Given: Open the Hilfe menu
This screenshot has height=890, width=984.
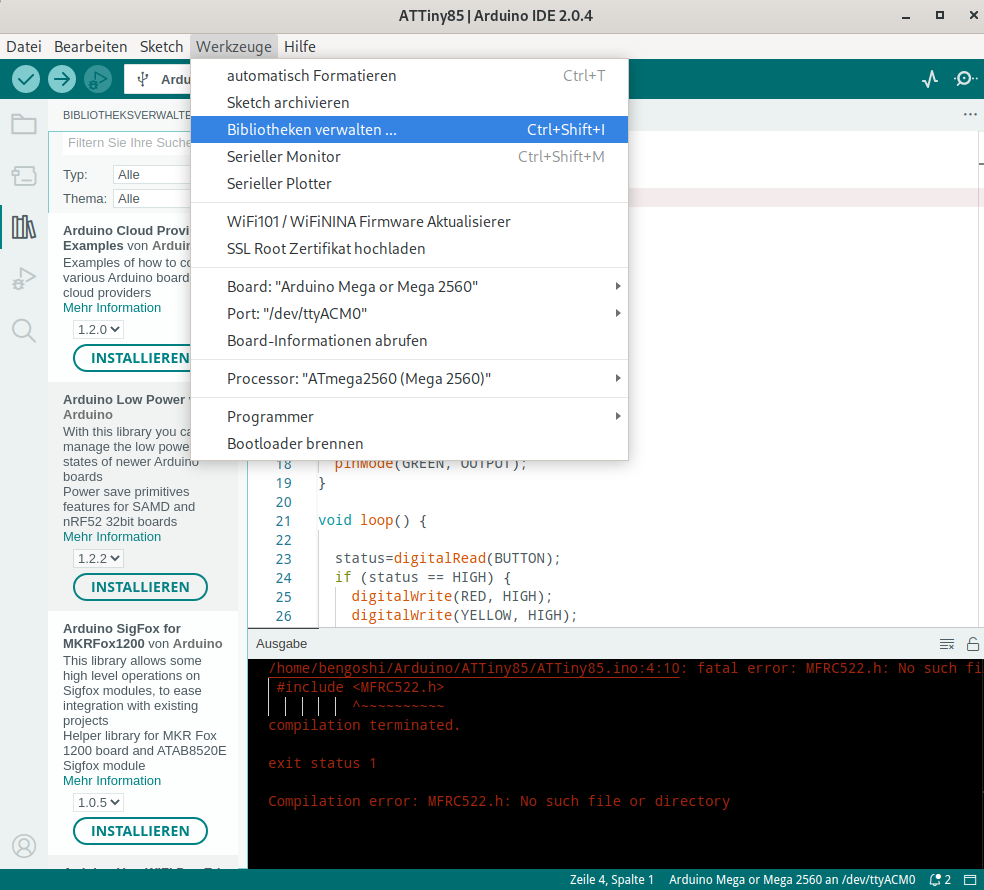Looking at the screenshot, I should coord(299,46).
